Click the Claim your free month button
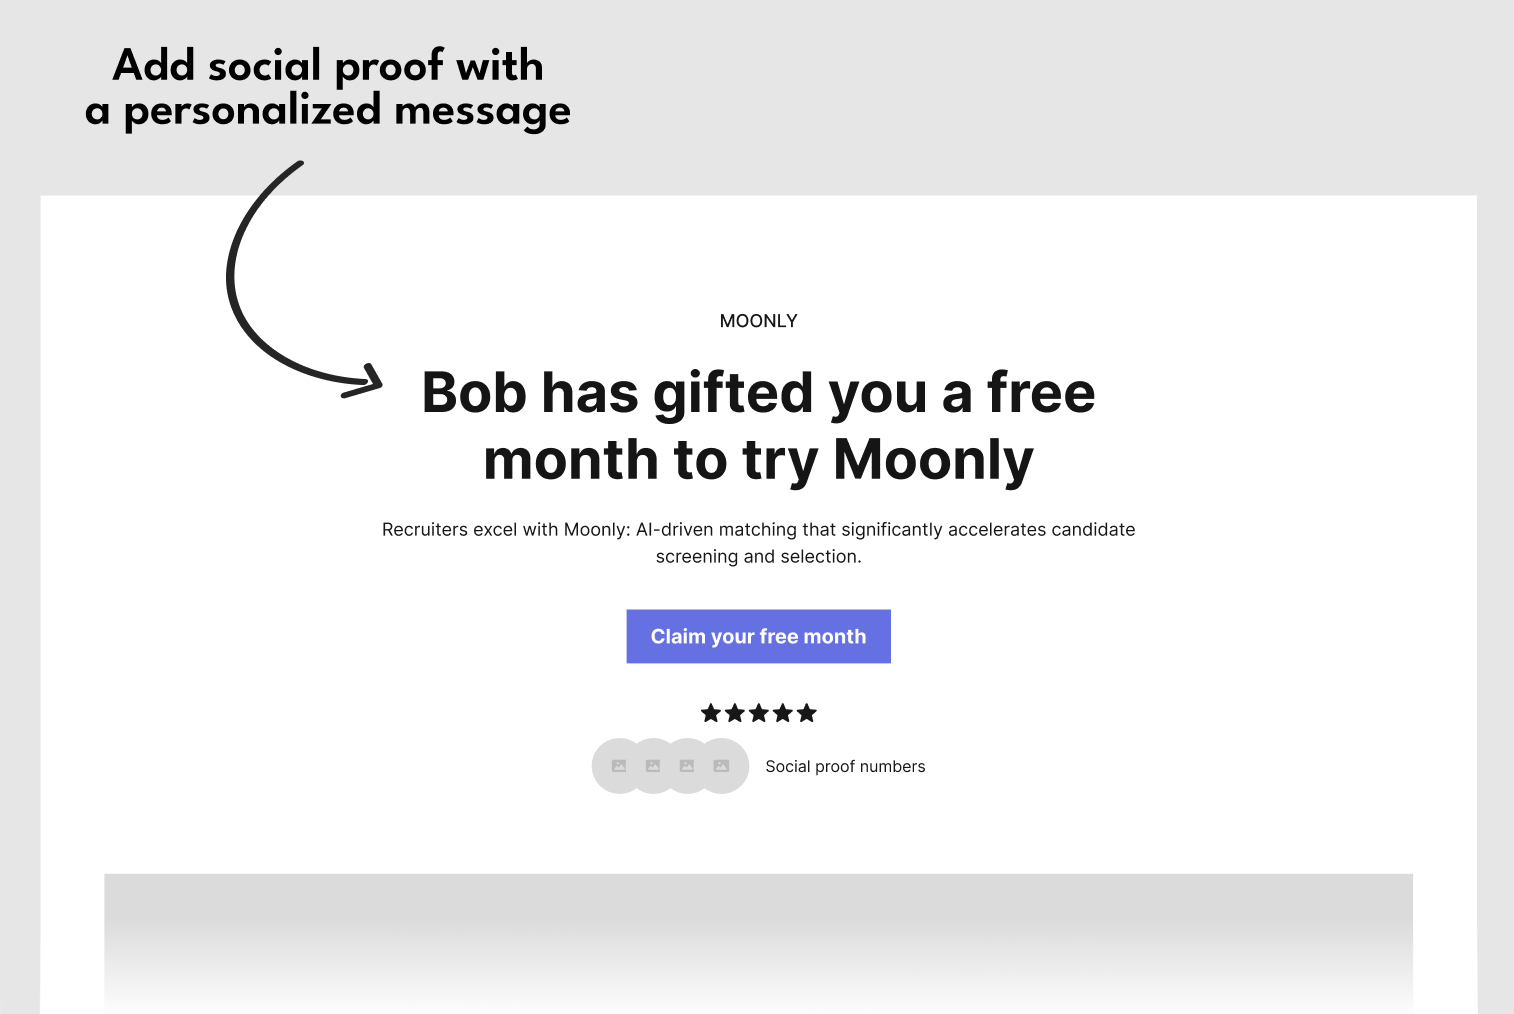Image resolution: width=1514 pixels, height=1014 pixels. point(758,636)
